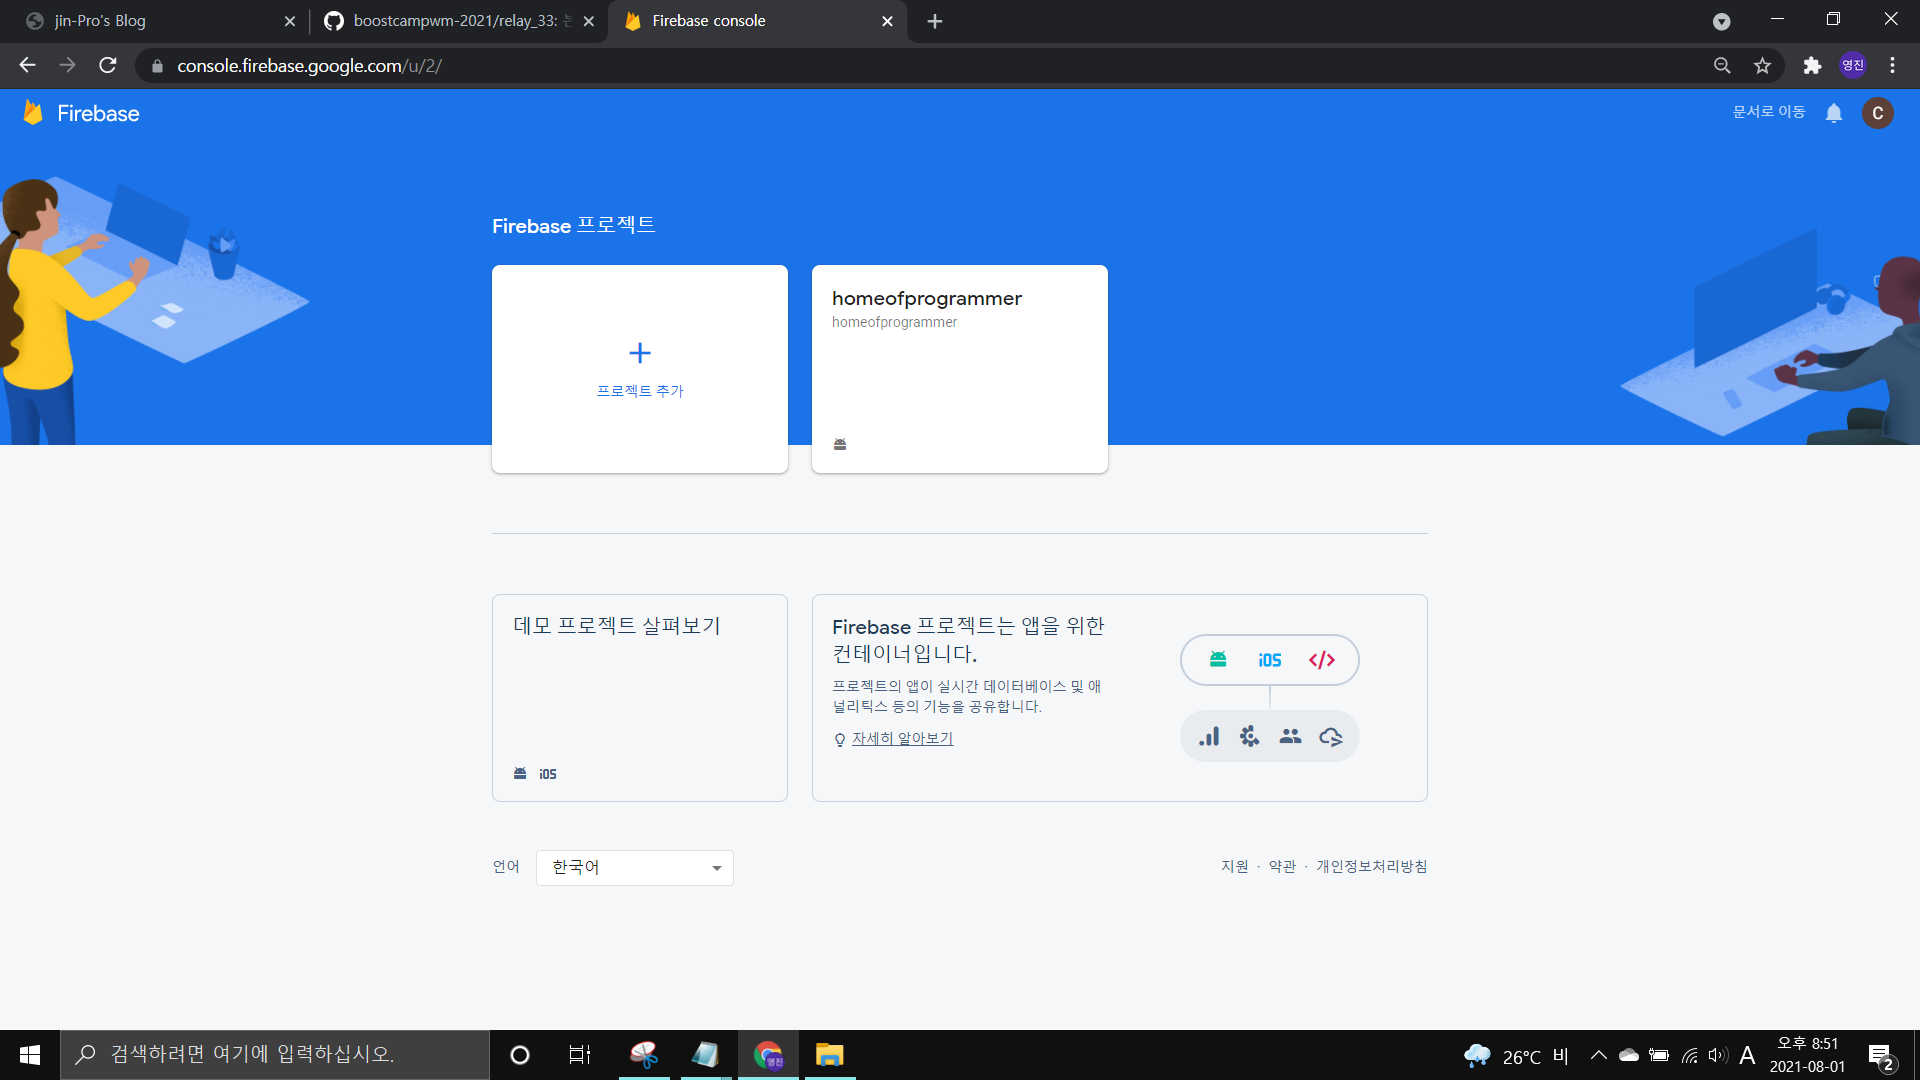1920x1080 pixels.
Task: Click the Android icon on homeofprogrammer card
Action: tap(840, 443)
